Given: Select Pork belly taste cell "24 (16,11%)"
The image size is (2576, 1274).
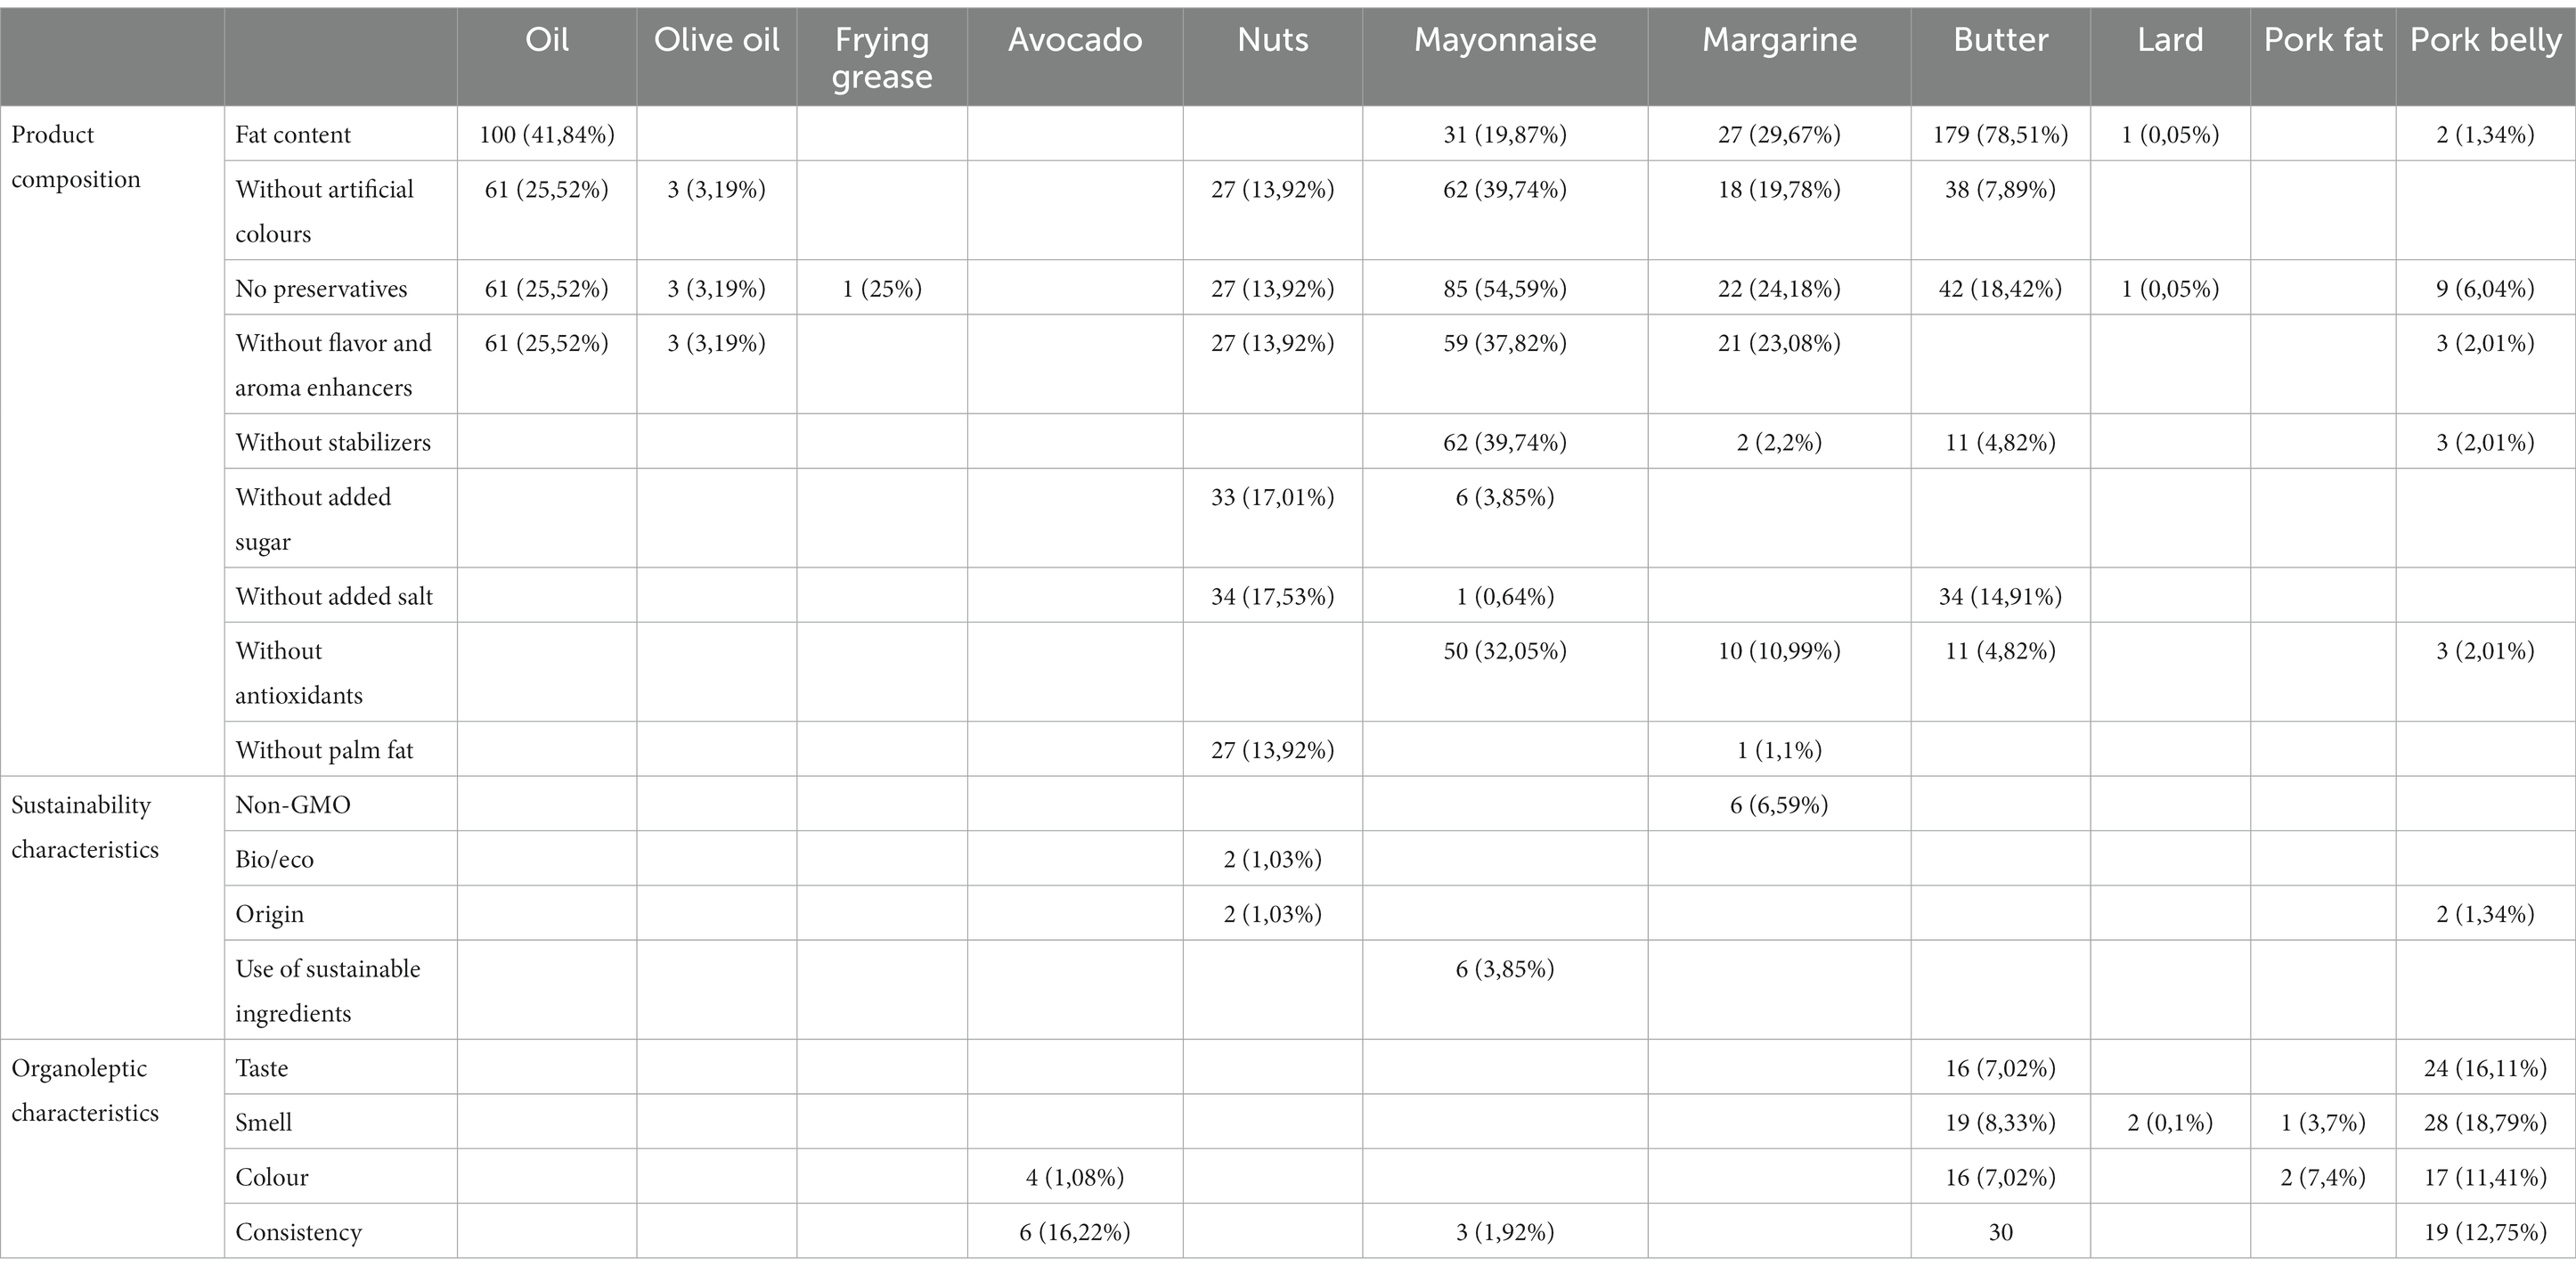Looking at the screenshot, I should click(x=2485, y=1069).
